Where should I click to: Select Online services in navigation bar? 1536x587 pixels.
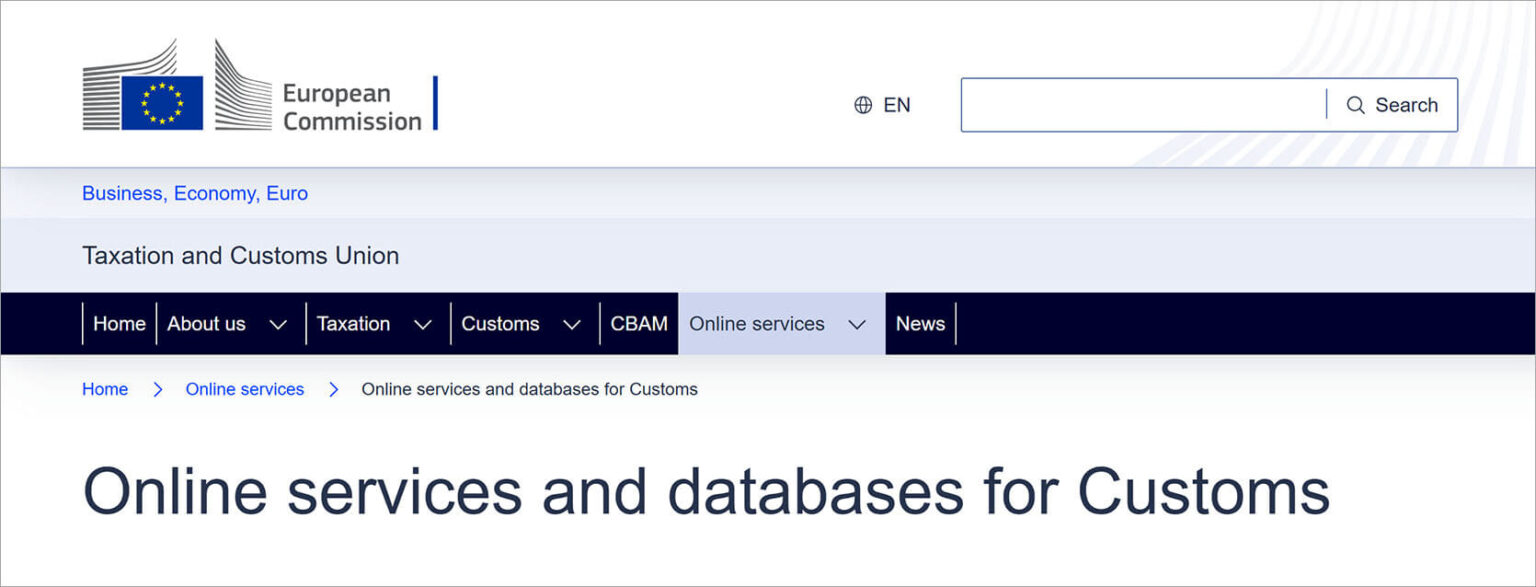coord(757,324)
